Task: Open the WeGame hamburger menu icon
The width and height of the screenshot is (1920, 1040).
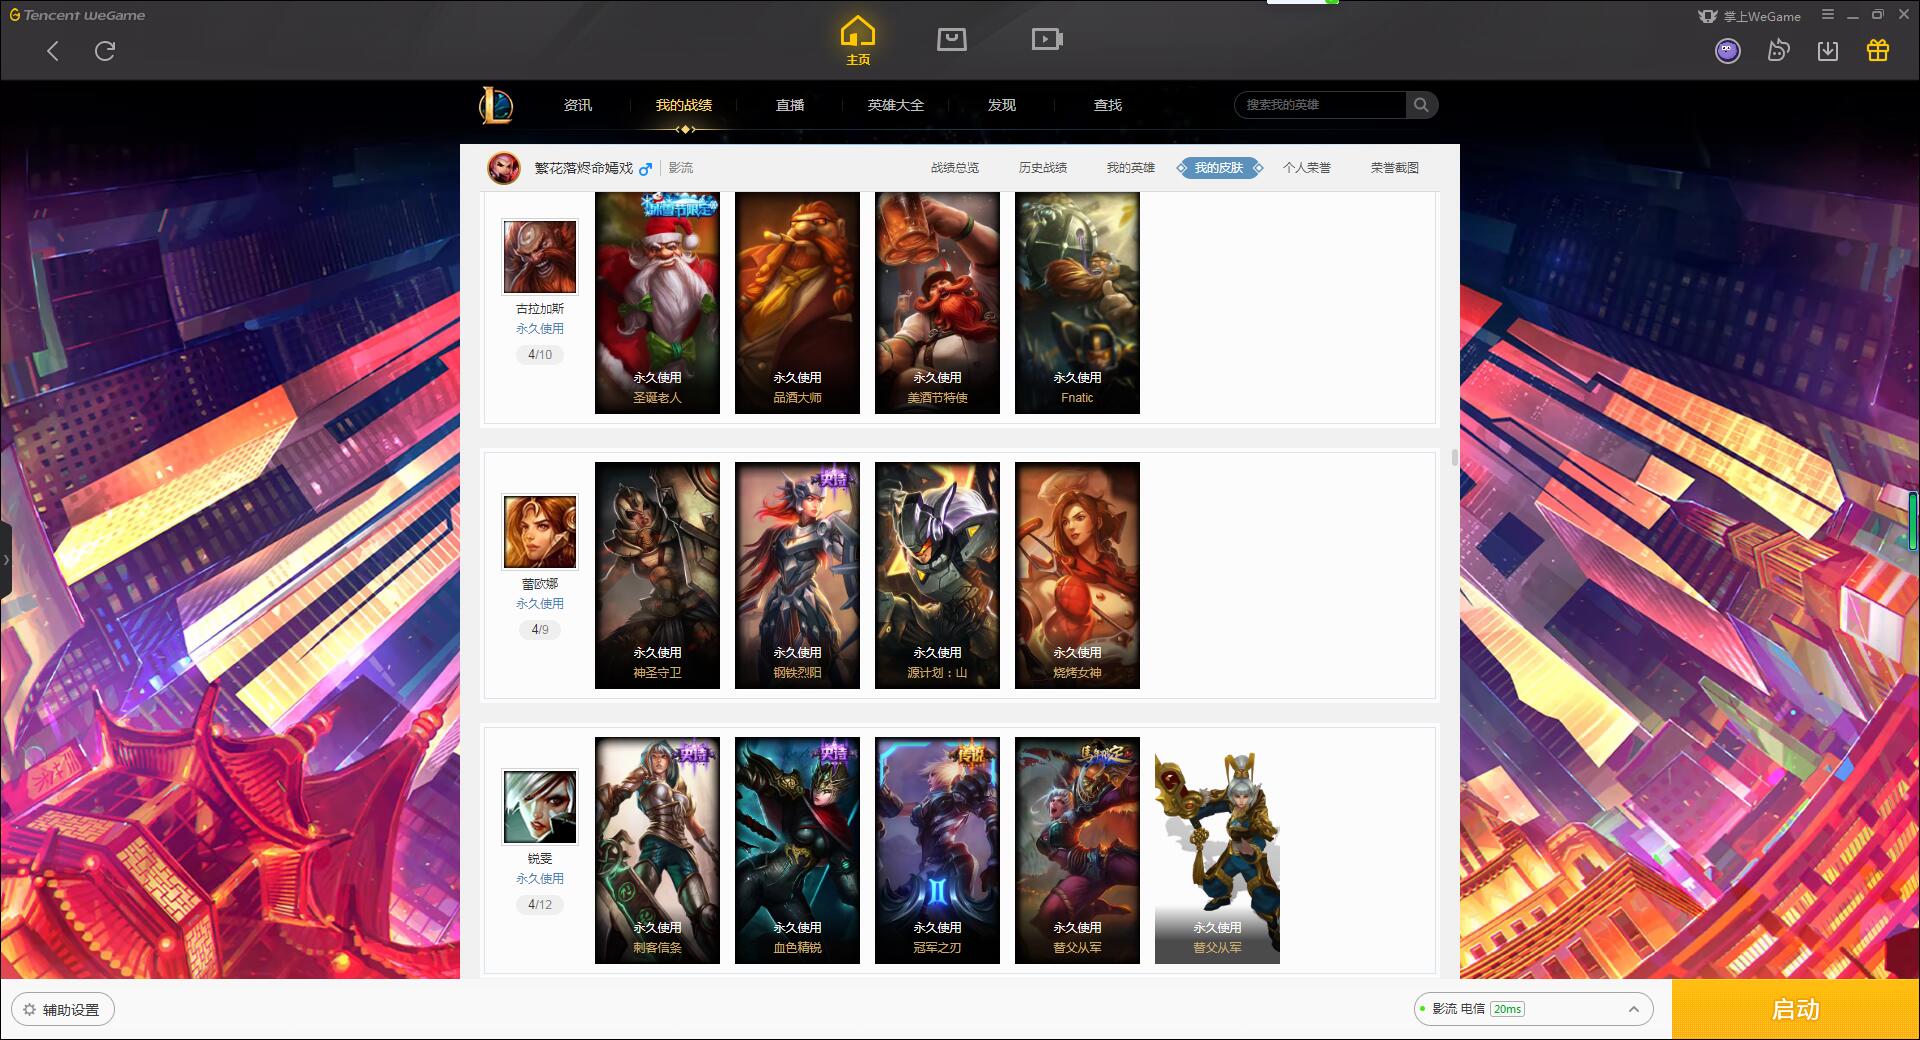Action: (1827, 15)
